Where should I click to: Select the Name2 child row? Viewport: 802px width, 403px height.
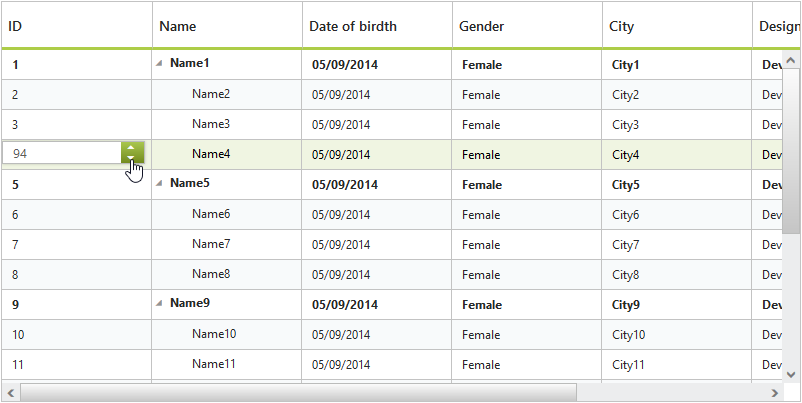(211, 94)
